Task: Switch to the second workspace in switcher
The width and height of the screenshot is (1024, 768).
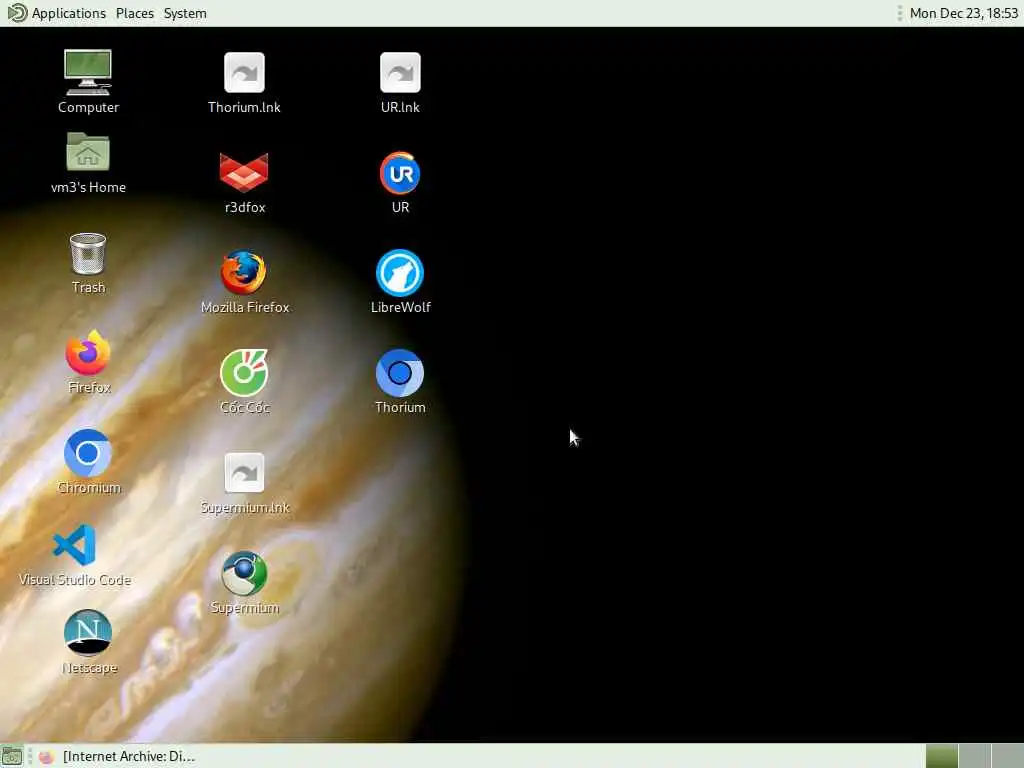Action: point(974,756)
